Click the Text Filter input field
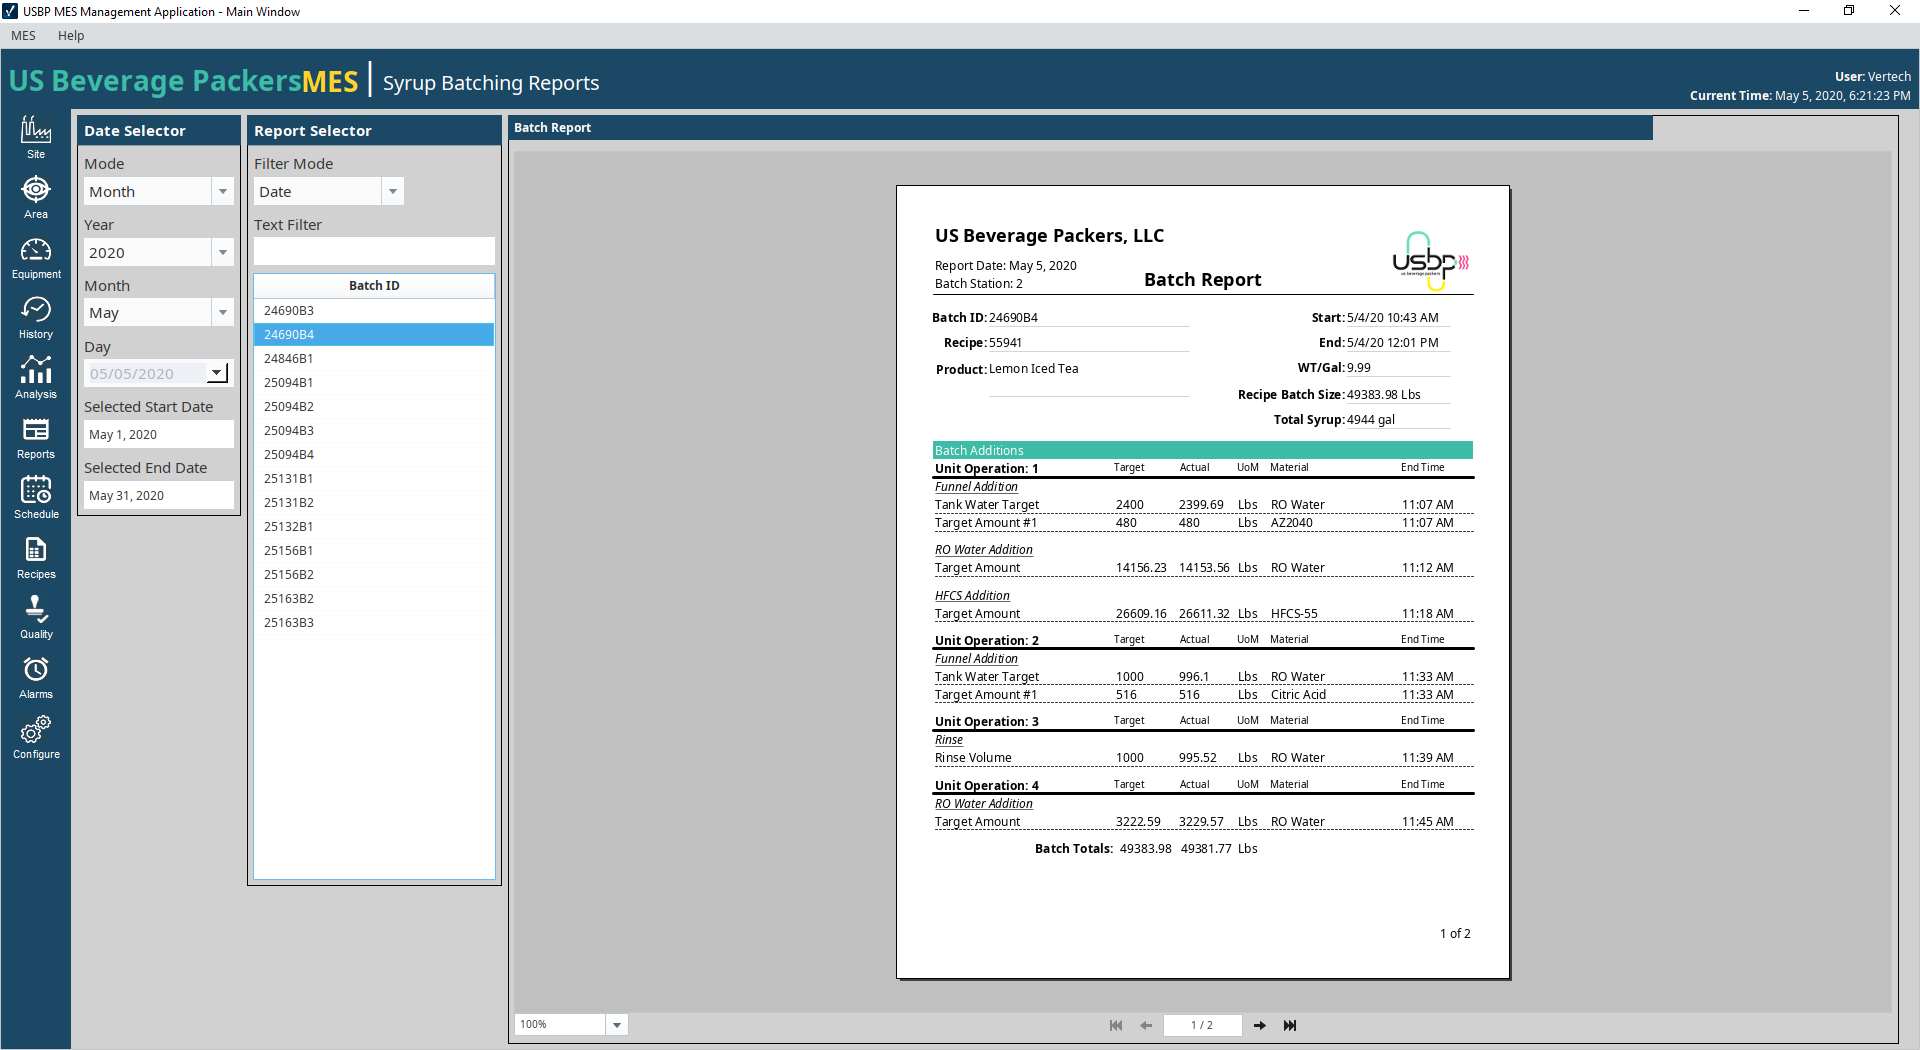1920x1050 pixels. click(374, 251)
